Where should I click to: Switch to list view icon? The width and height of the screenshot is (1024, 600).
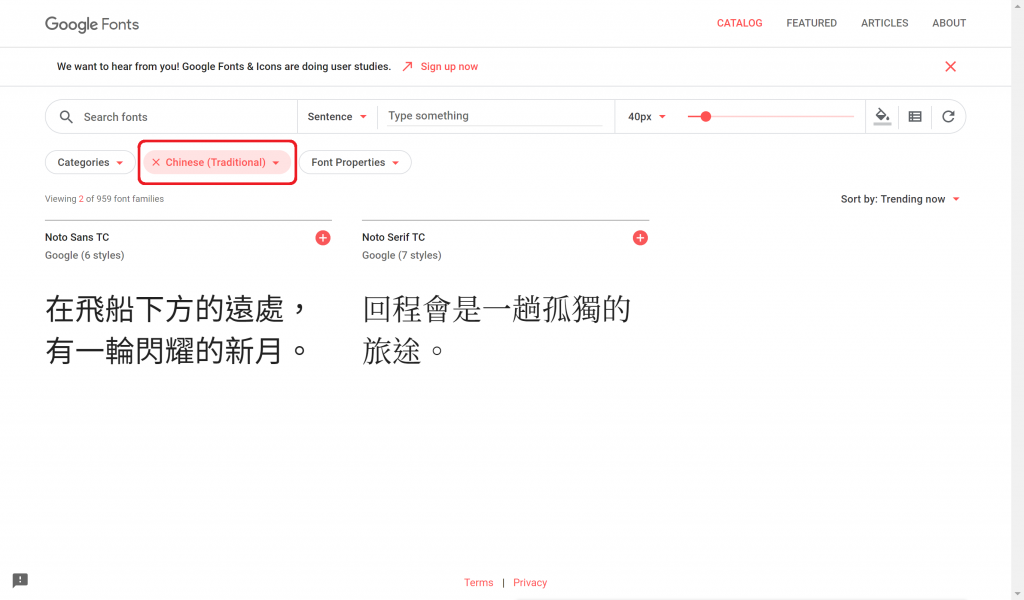pyautogui.click(x=915, y=116)
